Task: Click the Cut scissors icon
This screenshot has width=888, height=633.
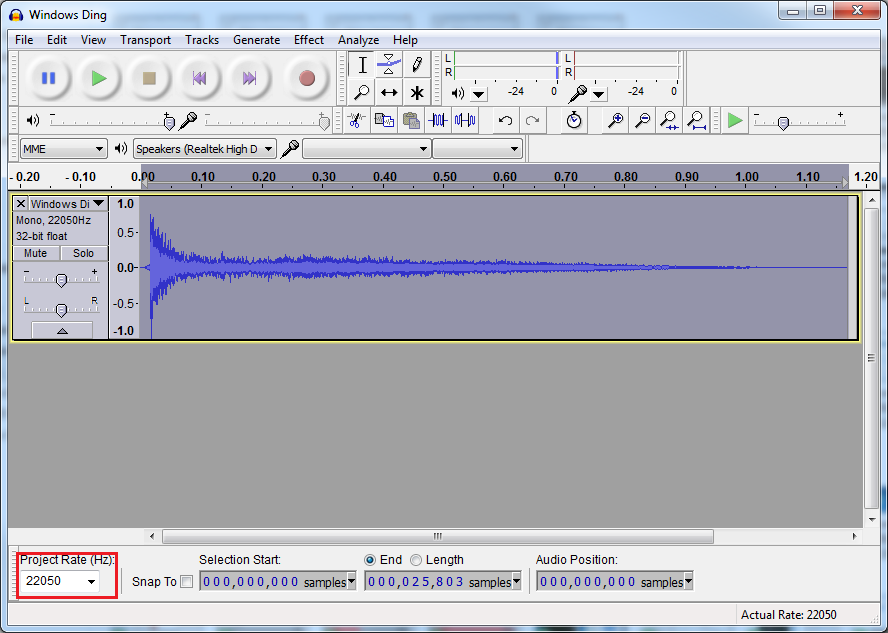Action: pos(355,120)
